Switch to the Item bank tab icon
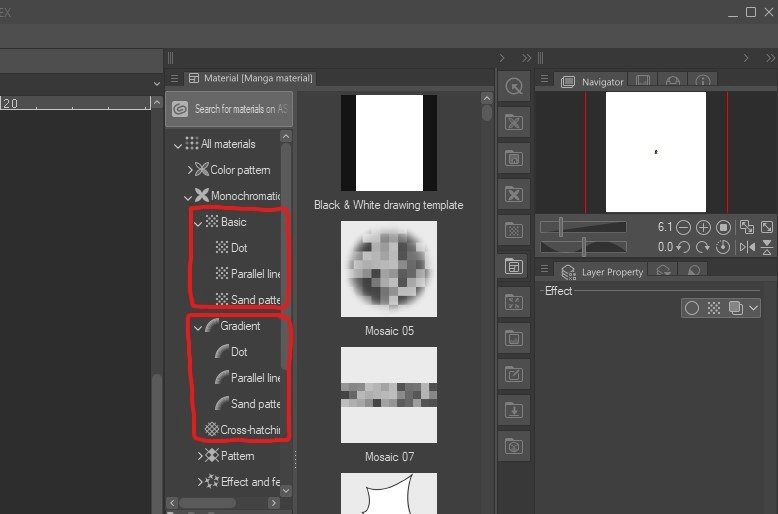This screenshot has width=778, height=514. (672, 80)
